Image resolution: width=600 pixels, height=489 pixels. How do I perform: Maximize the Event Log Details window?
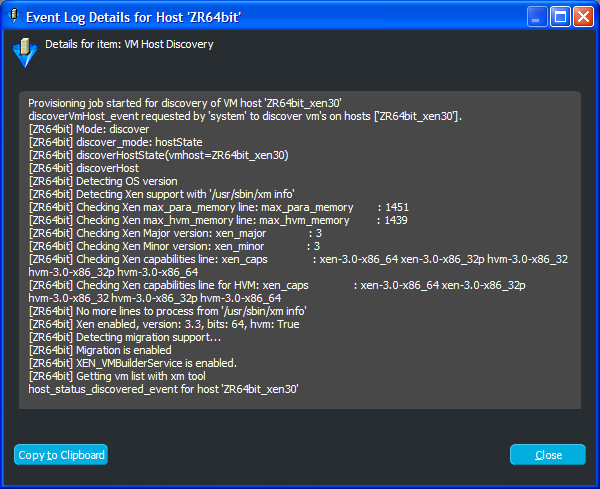(560, 17)
